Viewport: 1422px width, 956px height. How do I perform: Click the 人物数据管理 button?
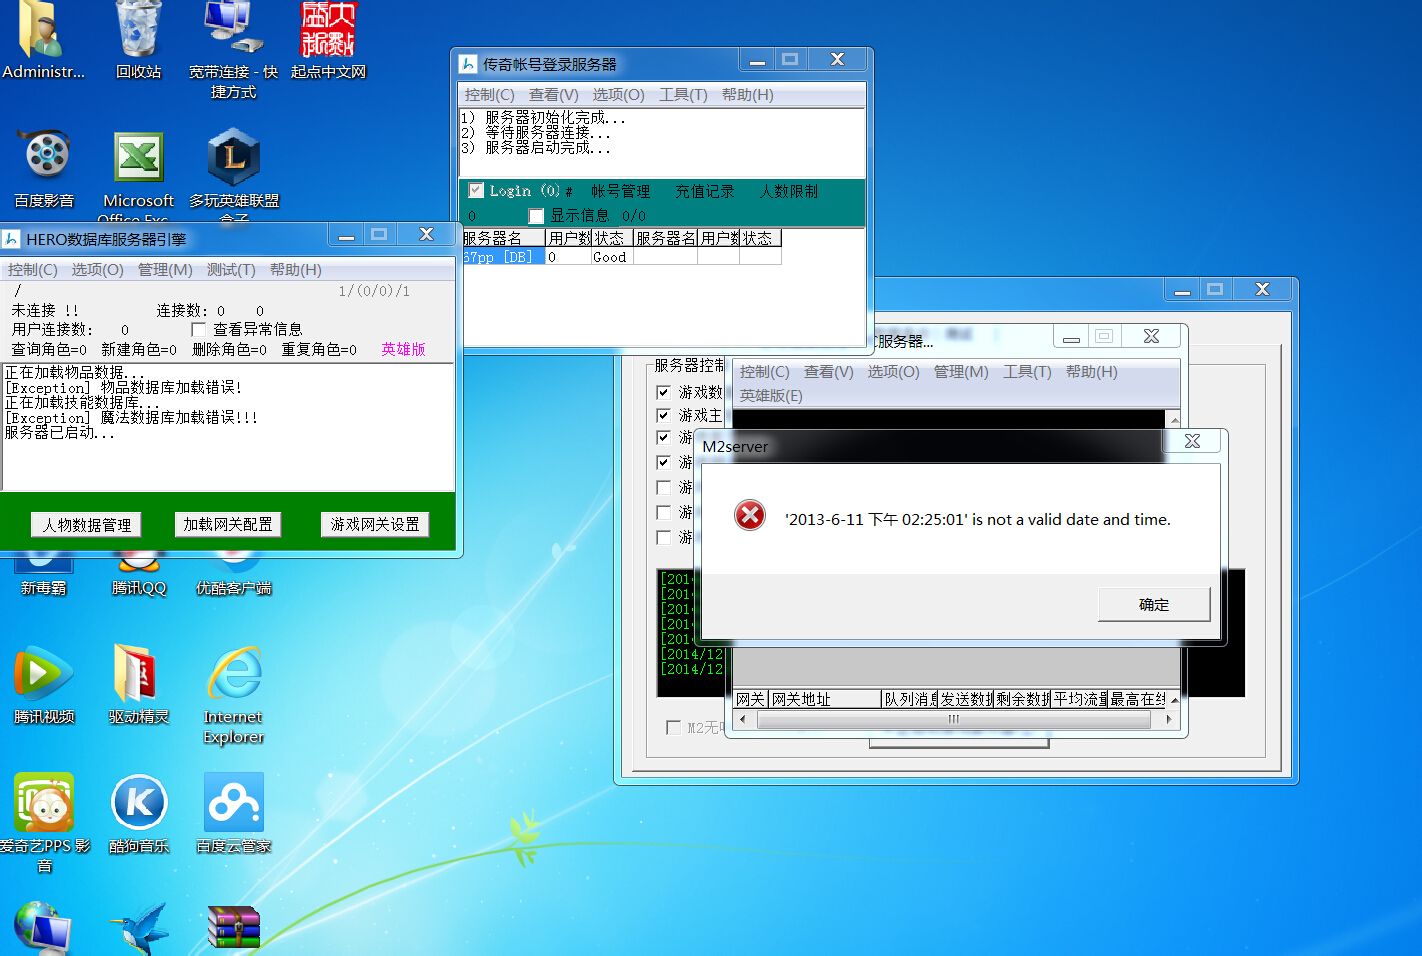pos(87,524)
